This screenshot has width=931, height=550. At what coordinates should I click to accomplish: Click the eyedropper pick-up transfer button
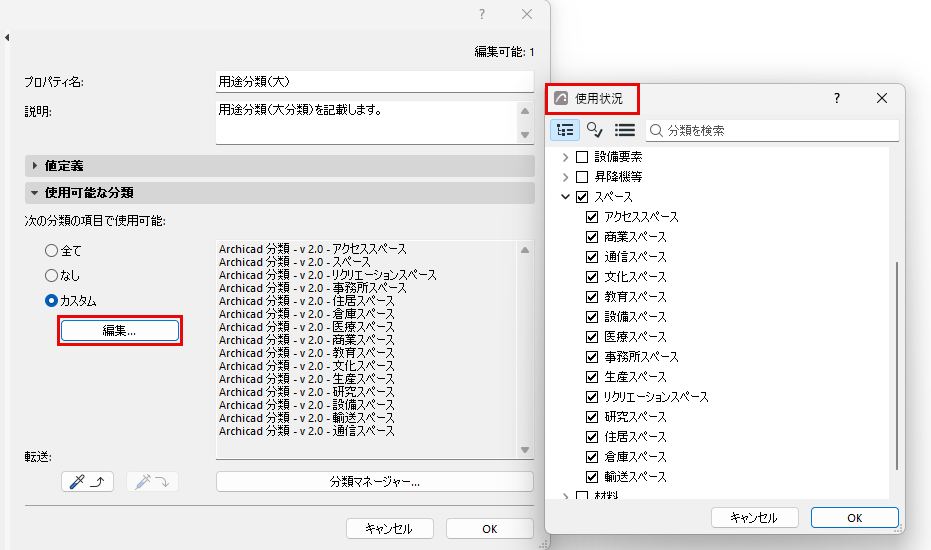point(87,482)
